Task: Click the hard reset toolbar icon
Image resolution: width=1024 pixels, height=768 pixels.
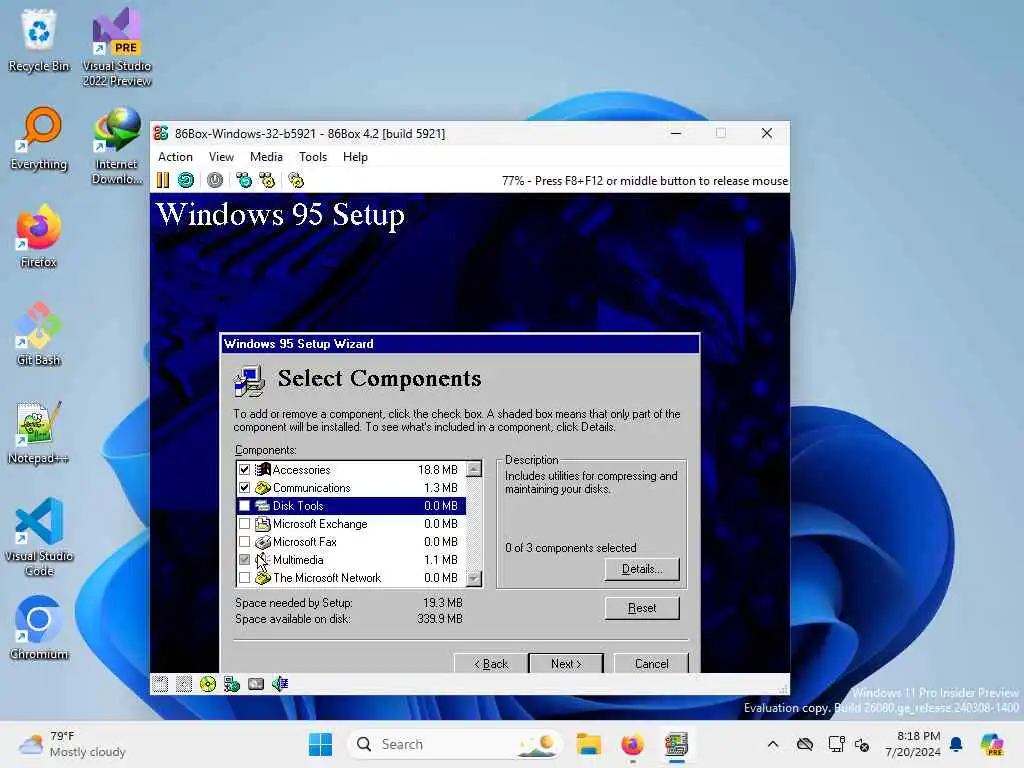Action: coord(186,180)
